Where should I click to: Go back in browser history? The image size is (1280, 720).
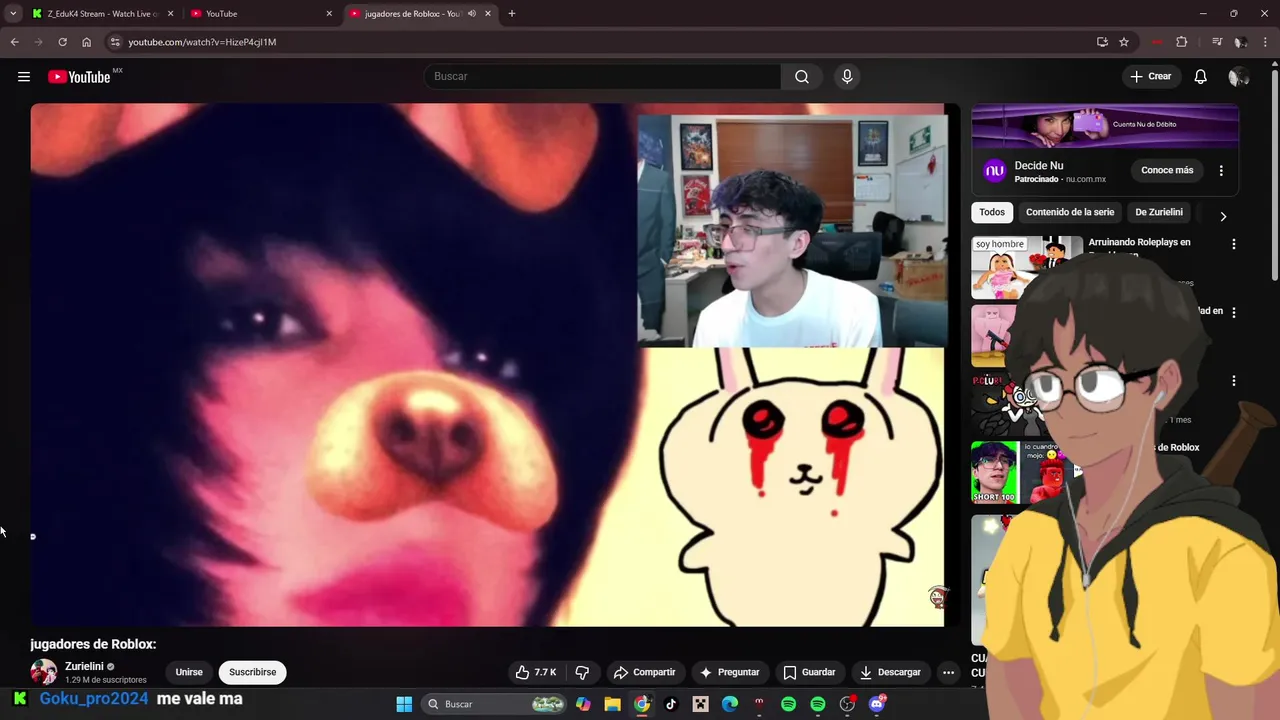[14, 42]
